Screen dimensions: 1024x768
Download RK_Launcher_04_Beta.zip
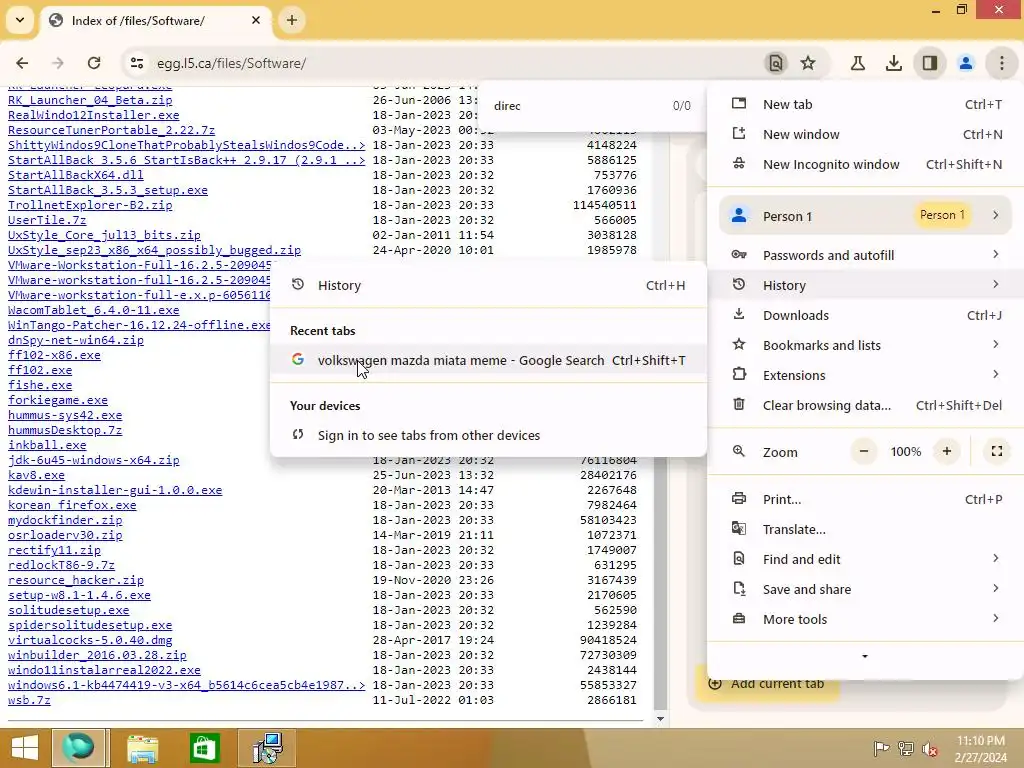90,100
